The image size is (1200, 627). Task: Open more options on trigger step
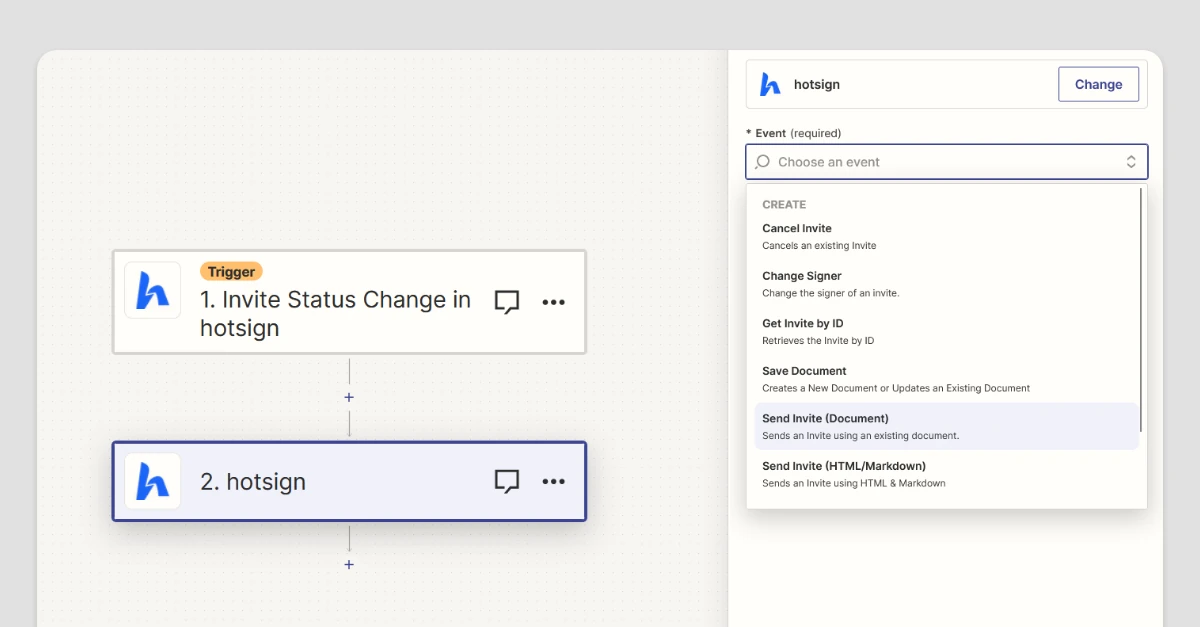point(553,302)
